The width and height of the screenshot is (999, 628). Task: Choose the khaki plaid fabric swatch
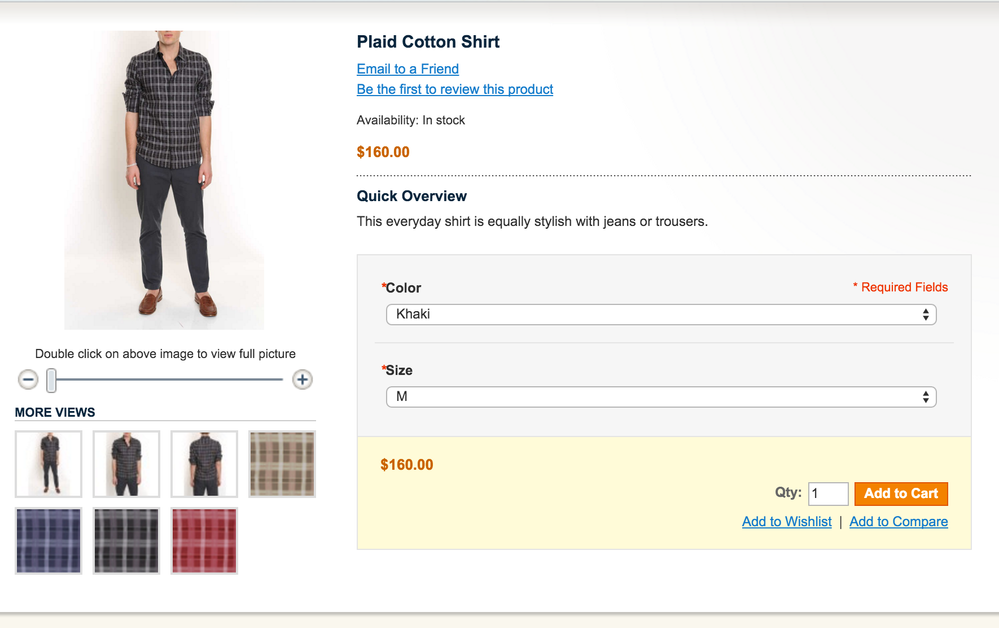tap(282, 464)
